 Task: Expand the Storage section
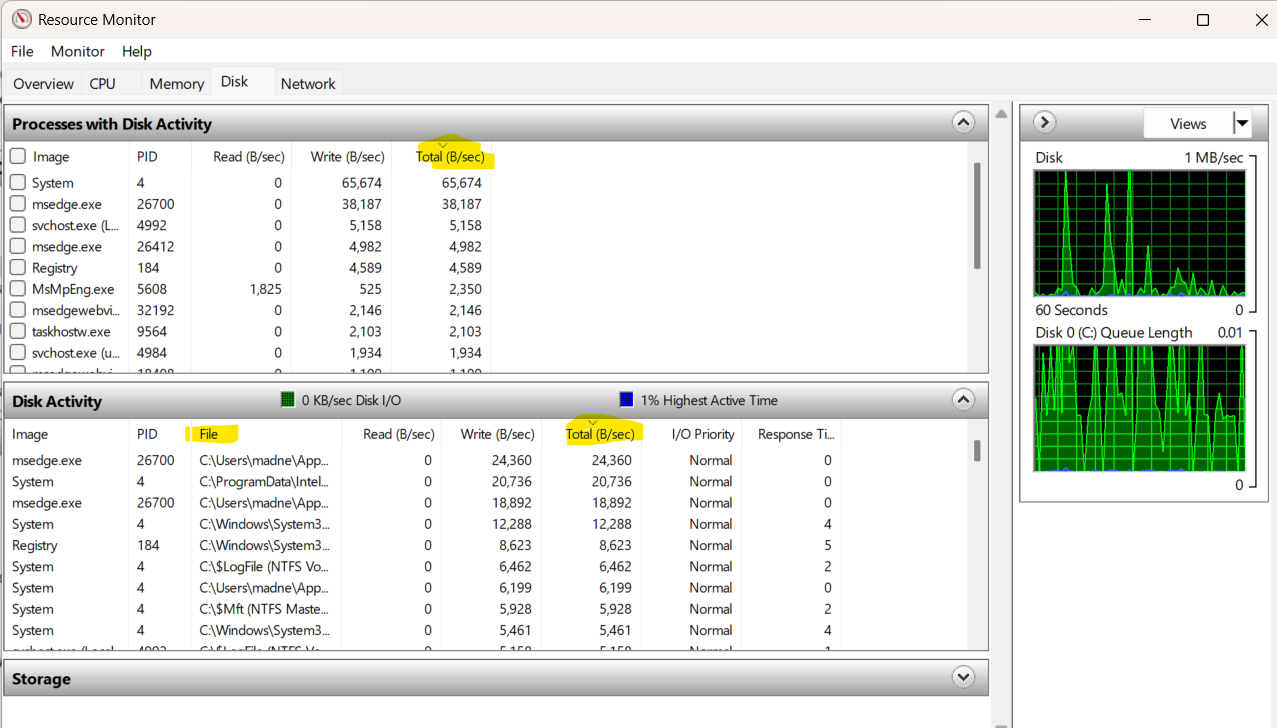click(x=963, y=677)
